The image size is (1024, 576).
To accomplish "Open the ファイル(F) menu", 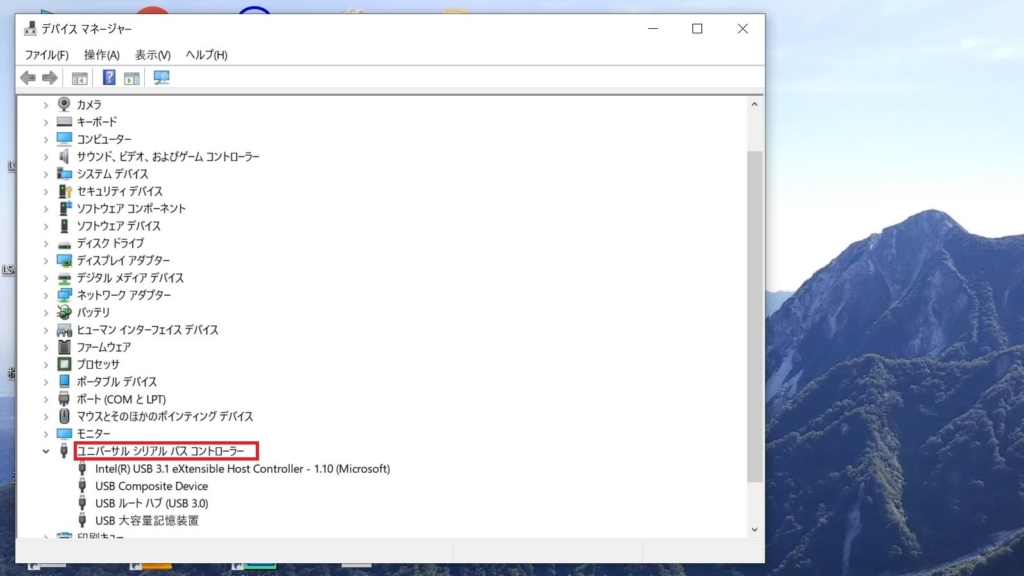I will [x=47, y=55].
